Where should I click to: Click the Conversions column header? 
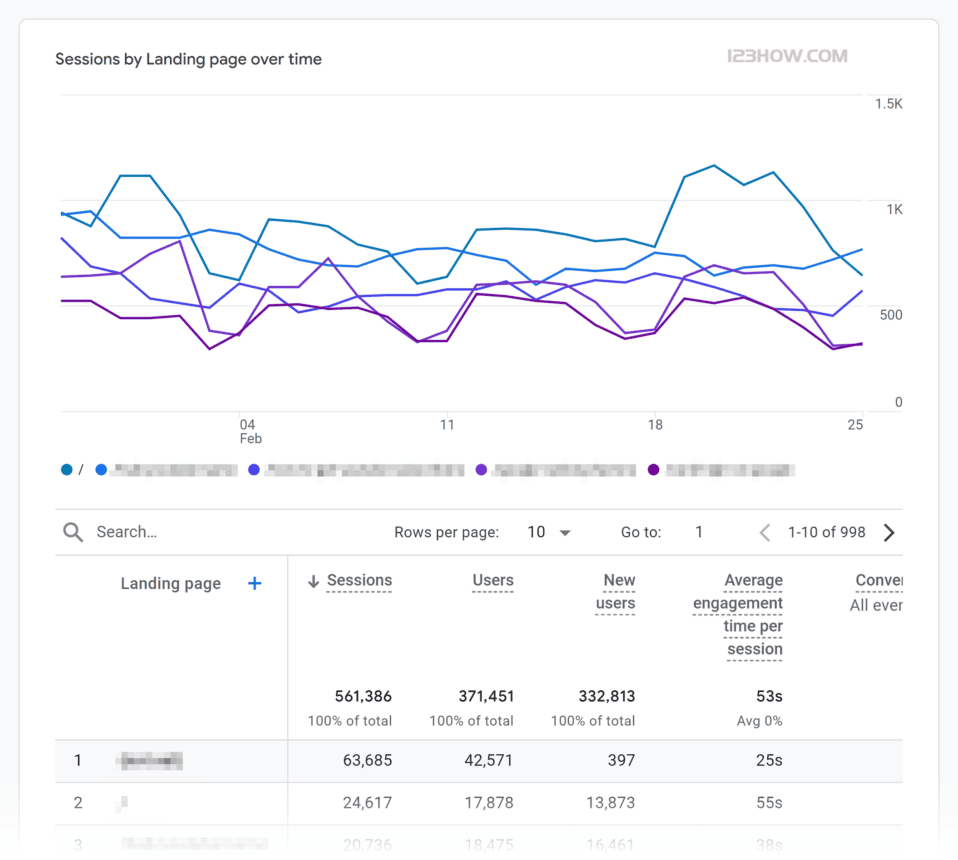[x=878, y=580]
